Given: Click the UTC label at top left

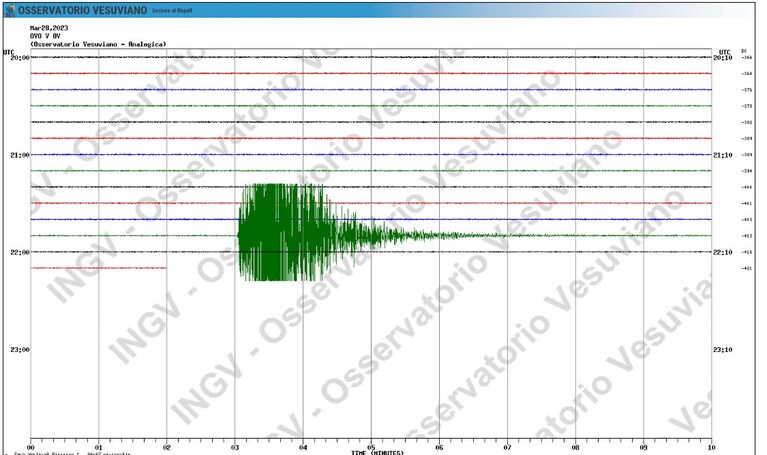Looking at the screenshot, I should (x=9, y=52).
